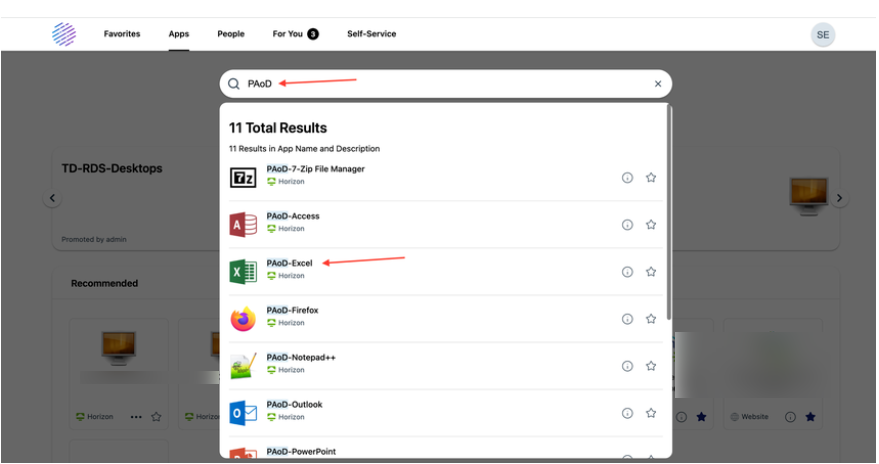Open the PAoD-Excel app icon

point(243,272)
